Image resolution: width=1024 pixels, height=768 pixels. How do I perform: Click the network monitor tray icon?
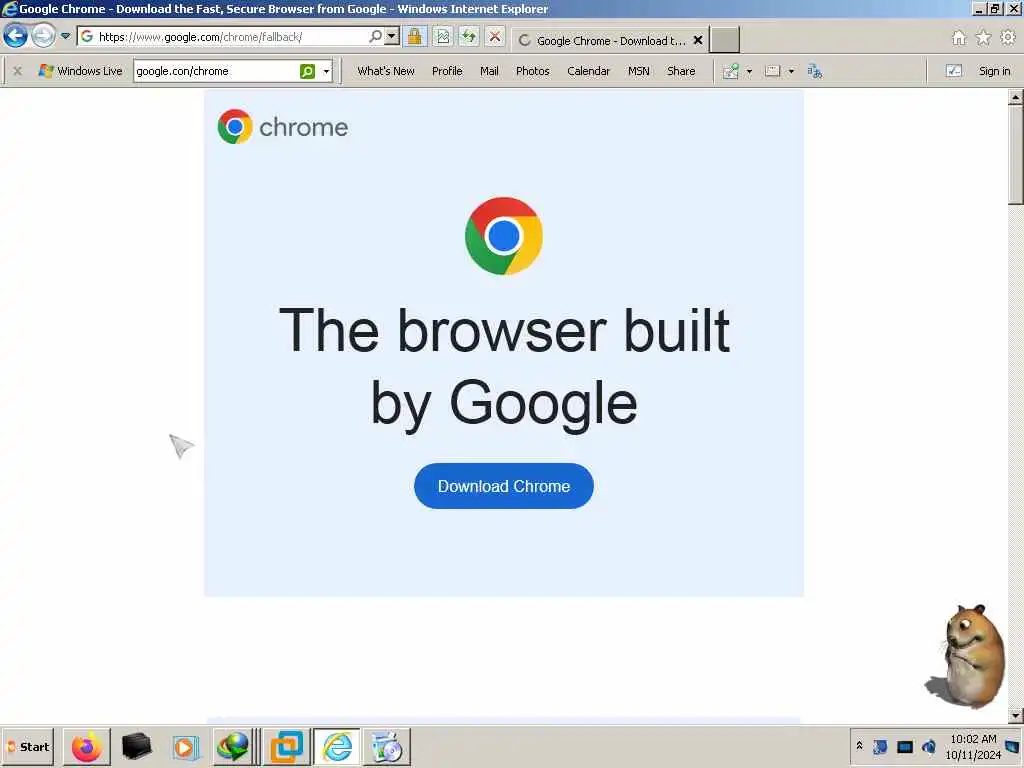[x=905, y=746]
